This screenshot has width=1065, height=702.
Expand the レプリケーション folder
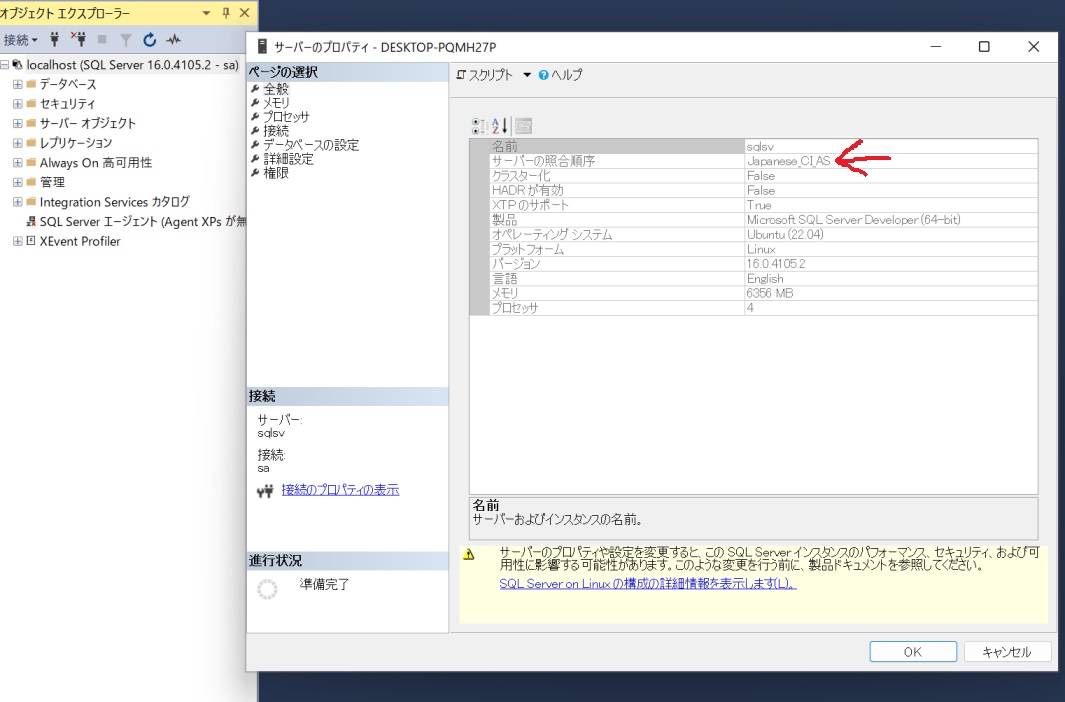(x=18, y=143)
